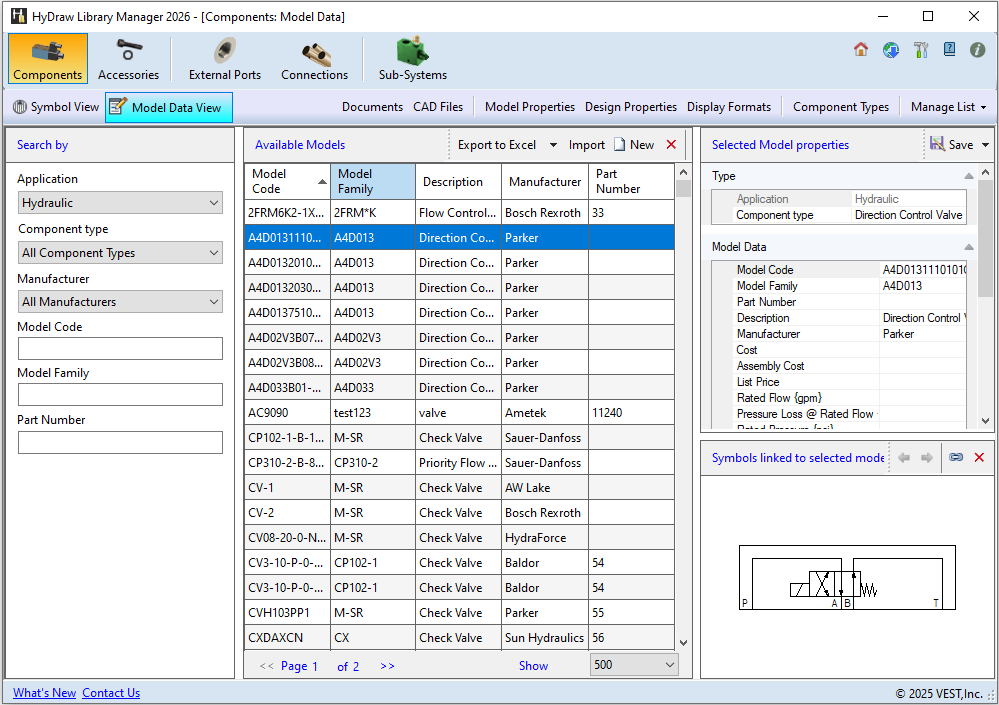This screenshot has height=705, width=999.
Task: Switch to Symbol View
Action: click(x=55, y=107)
